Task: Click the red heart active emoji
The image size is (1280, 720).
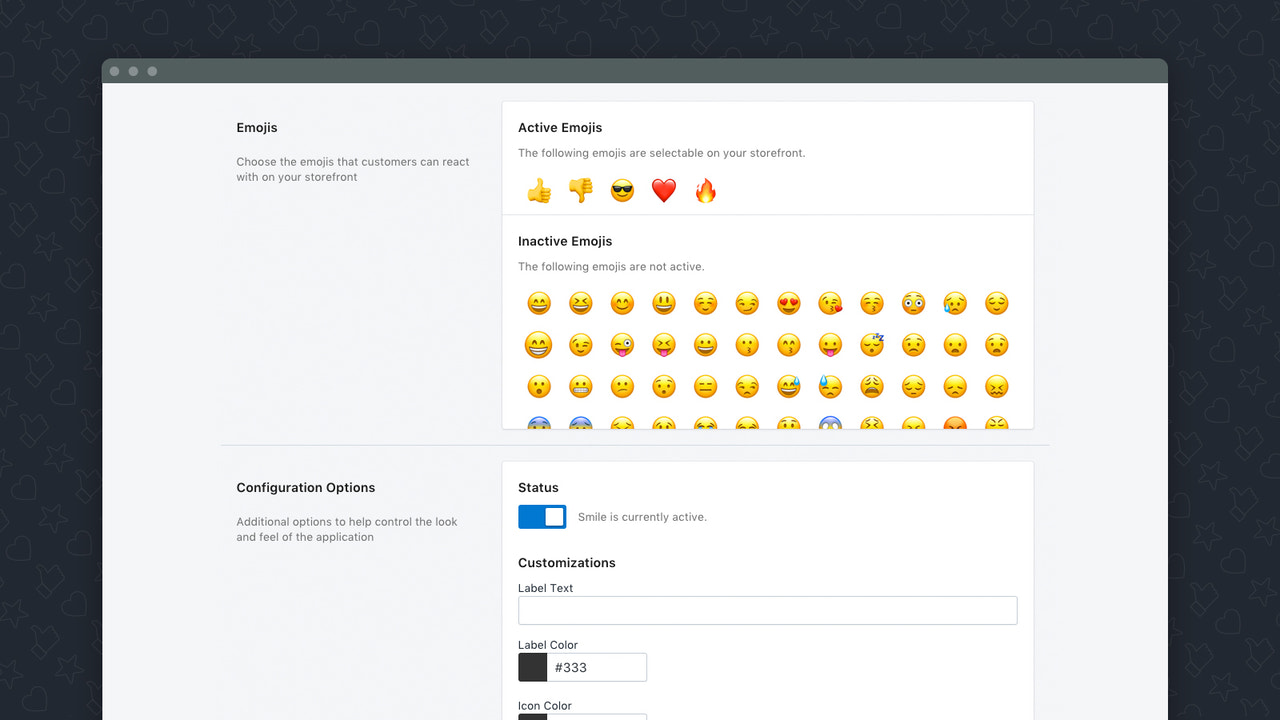Action: [664, 190]
